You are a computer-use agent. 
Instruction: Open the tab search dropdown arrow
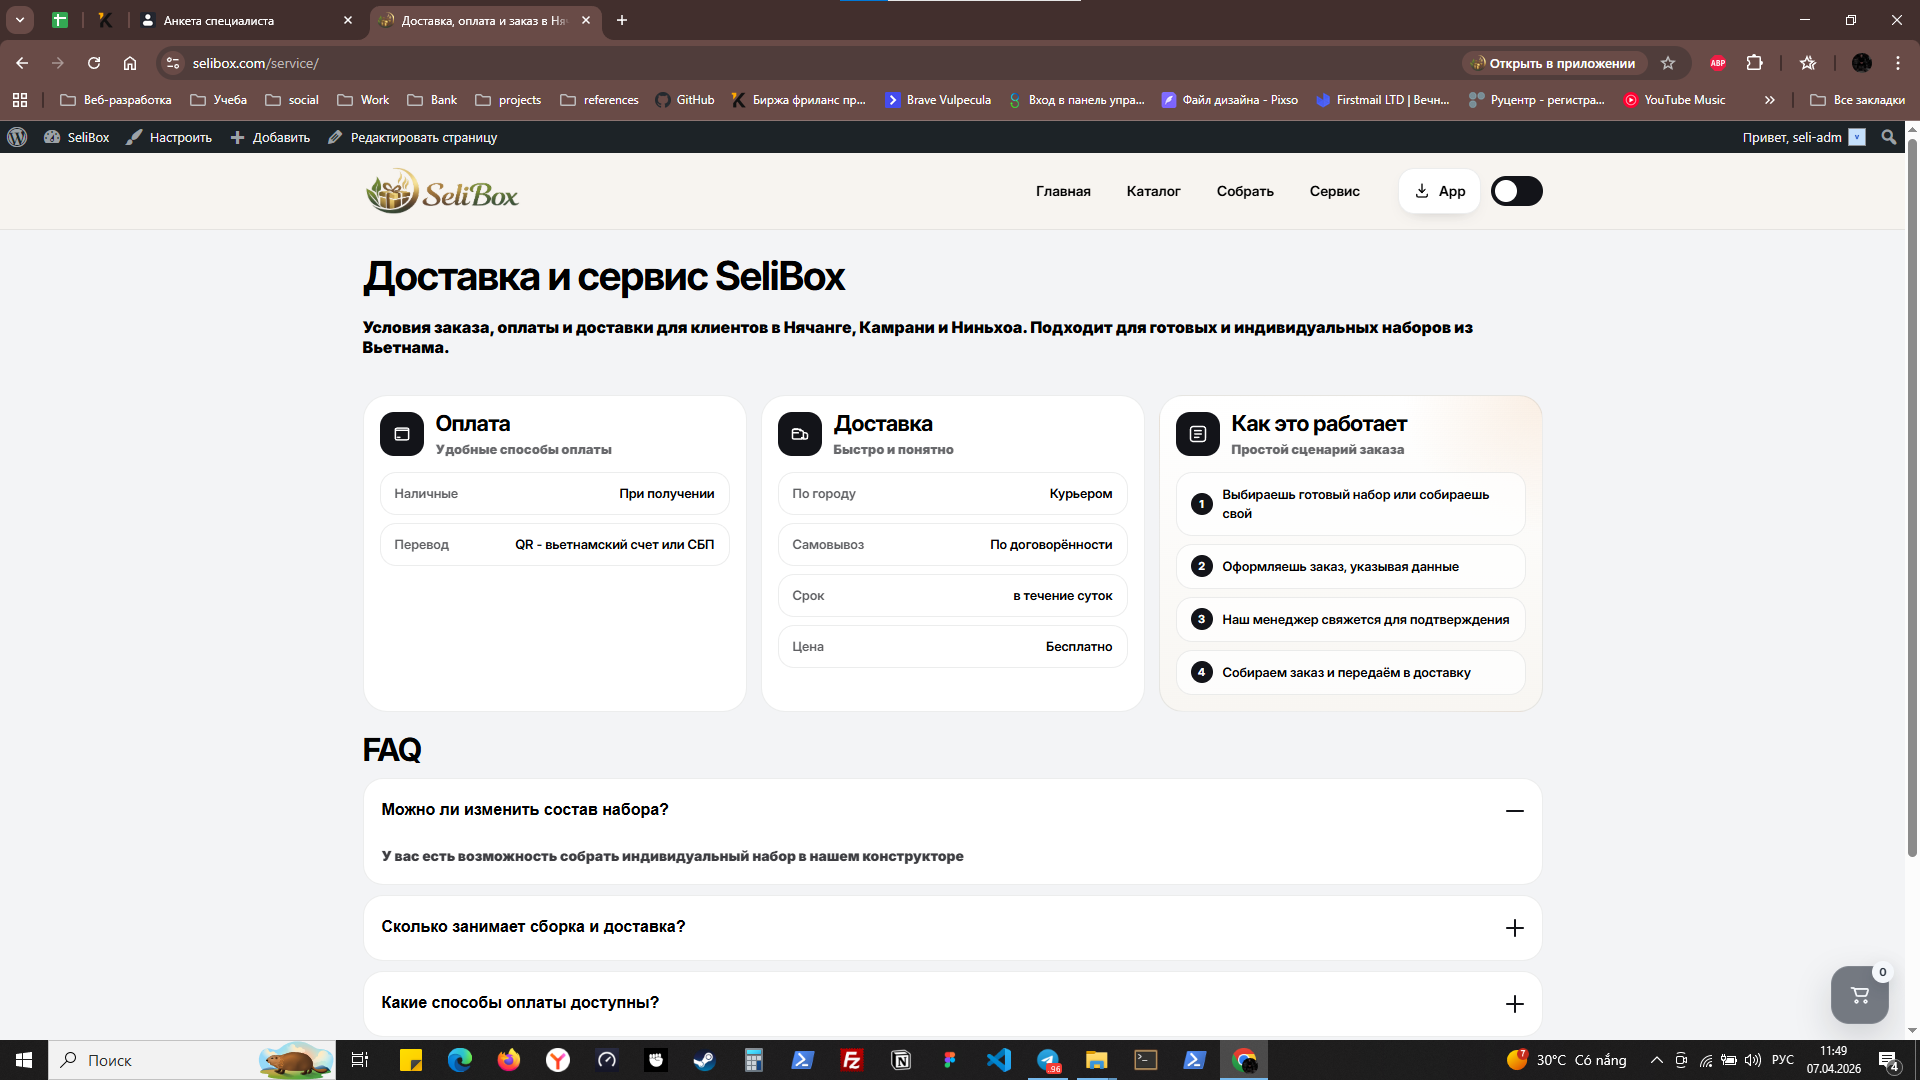(x=20, y=20)
